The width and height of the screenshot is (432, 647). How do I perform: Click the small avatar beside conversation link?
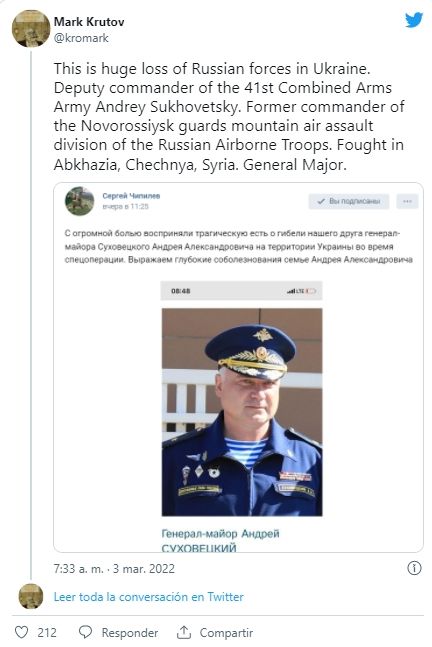click(x=31, y=596)
